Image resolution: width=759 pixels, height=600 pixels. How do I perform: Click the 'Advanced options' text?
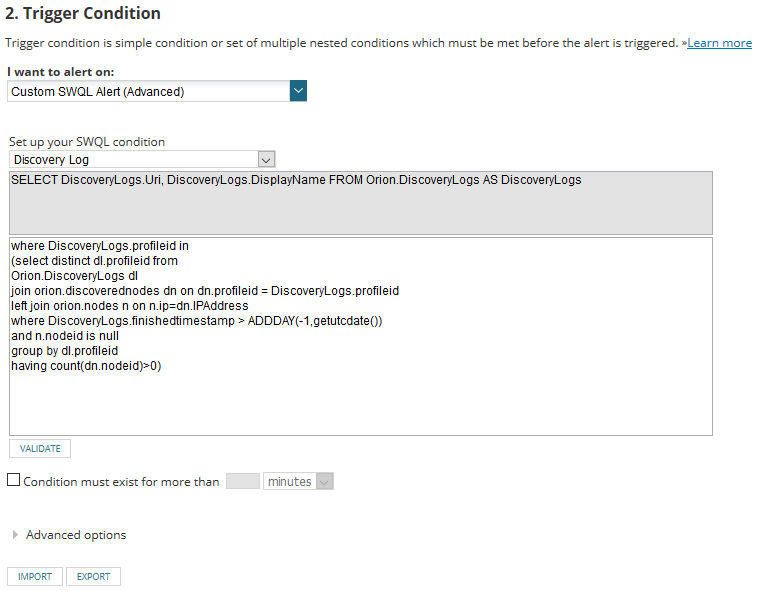coord(76,535)
